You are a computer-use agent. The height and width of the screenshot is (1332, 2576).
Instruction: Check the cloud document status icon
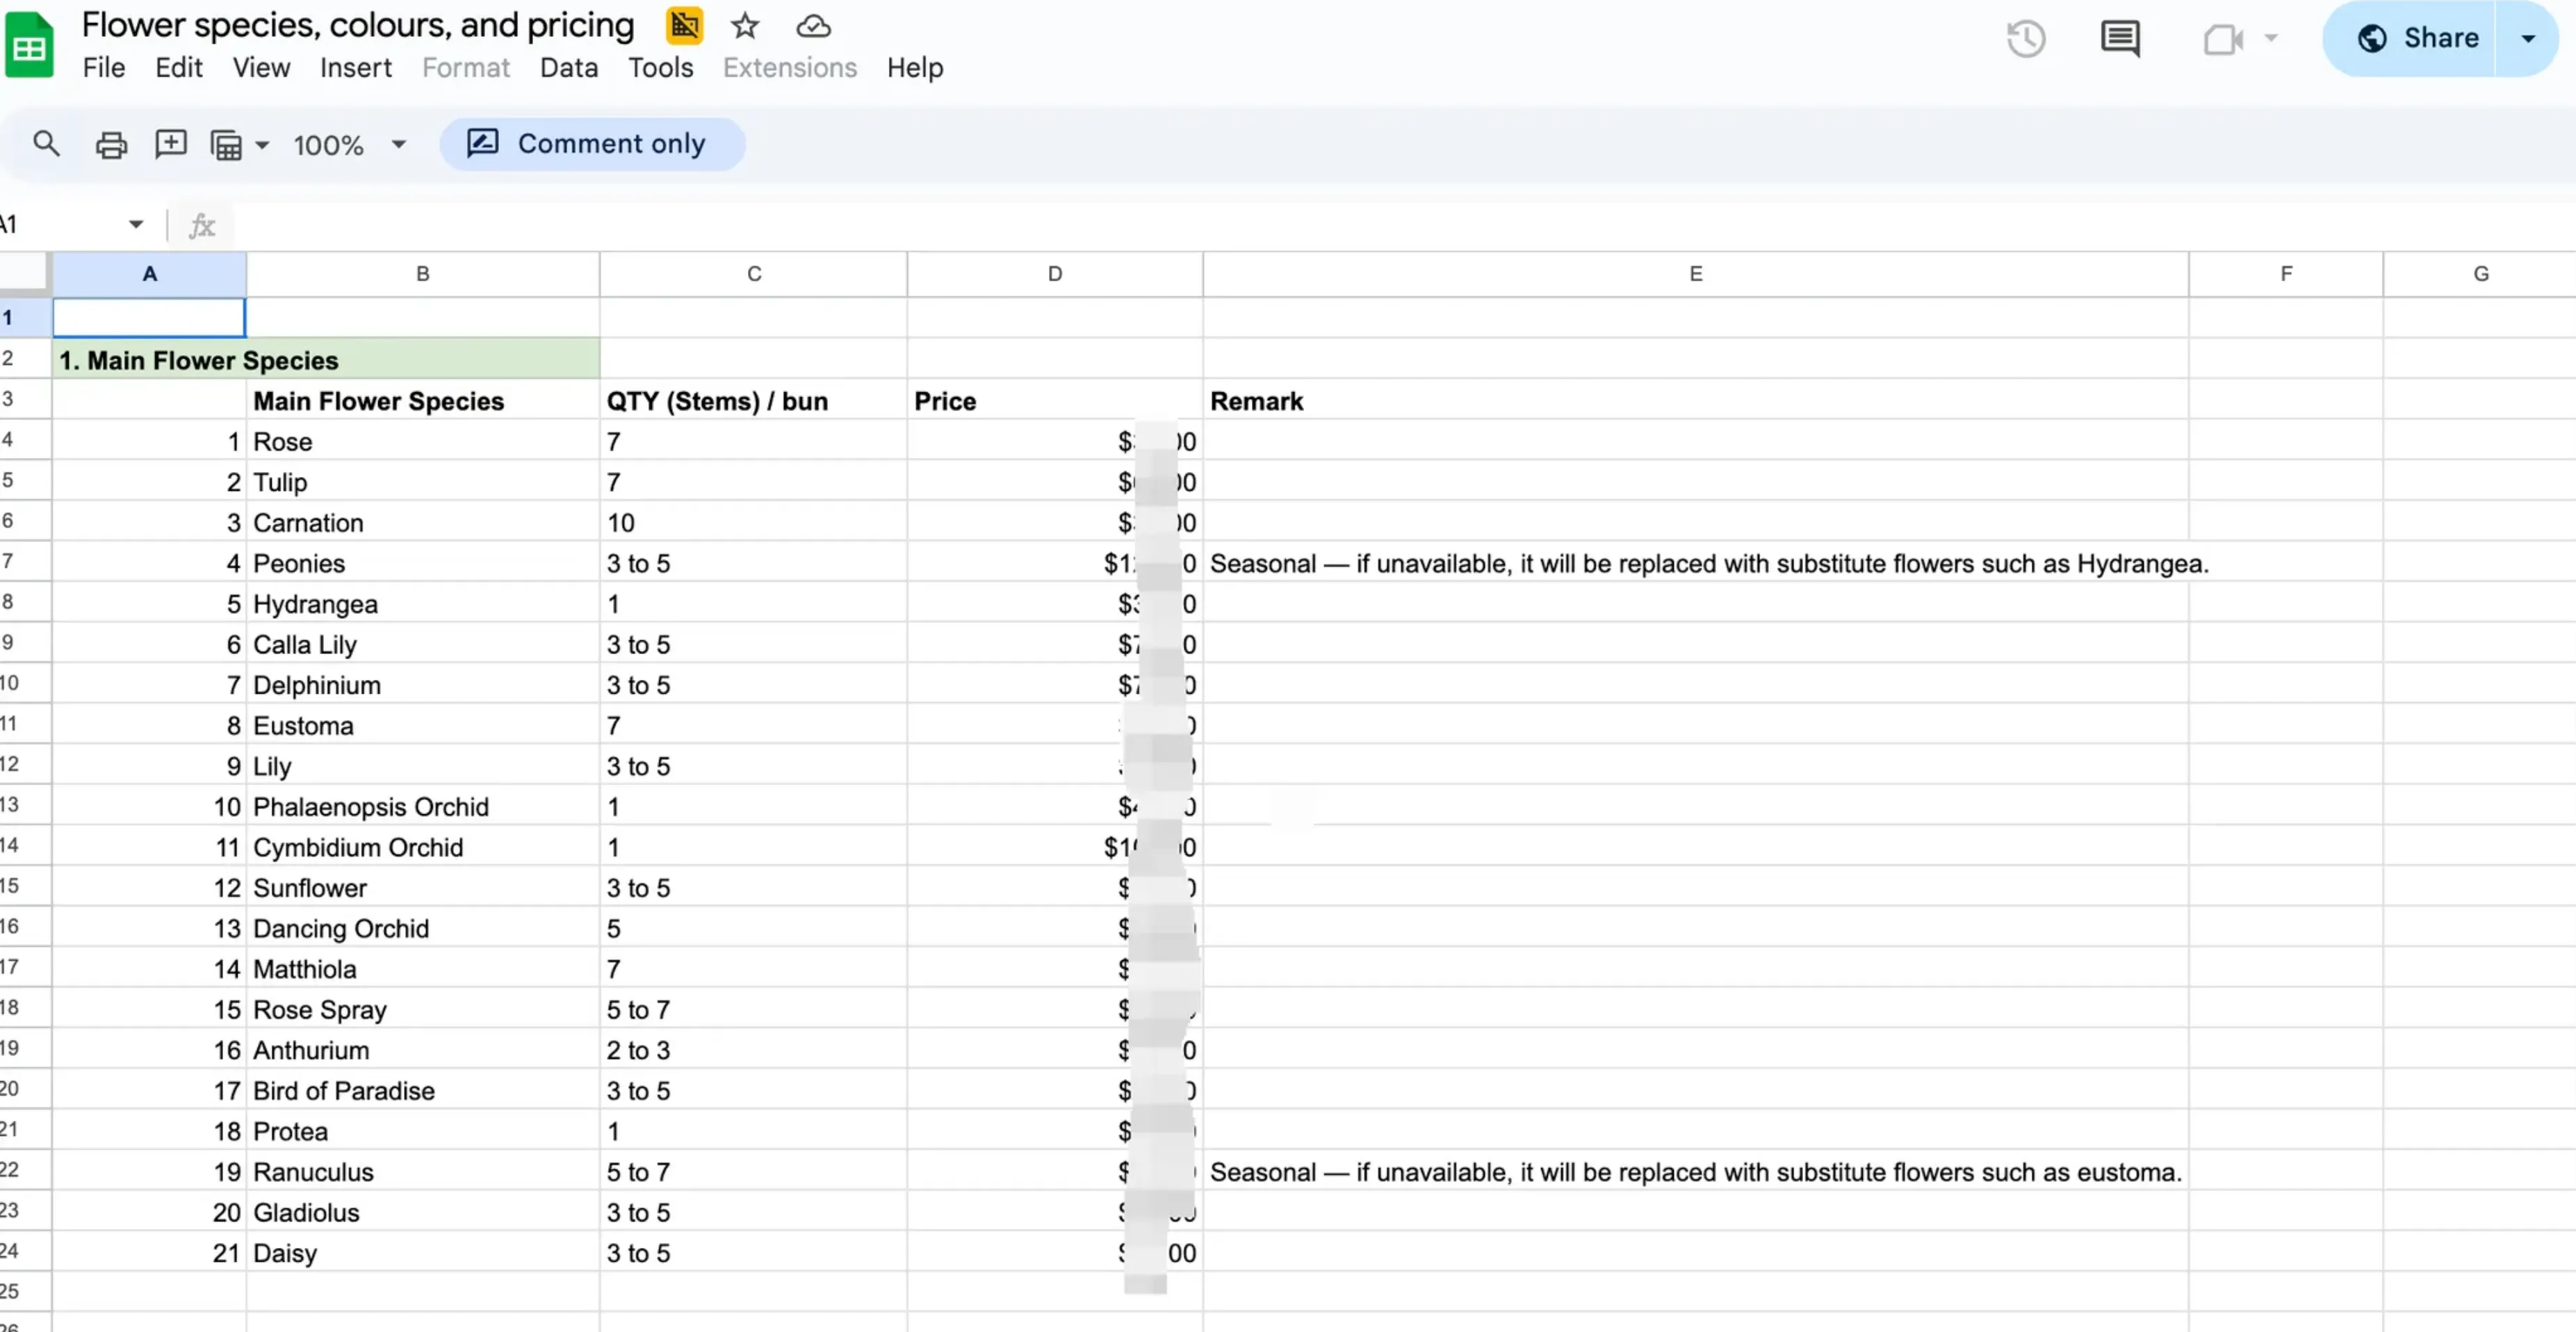tap(813, 26)
